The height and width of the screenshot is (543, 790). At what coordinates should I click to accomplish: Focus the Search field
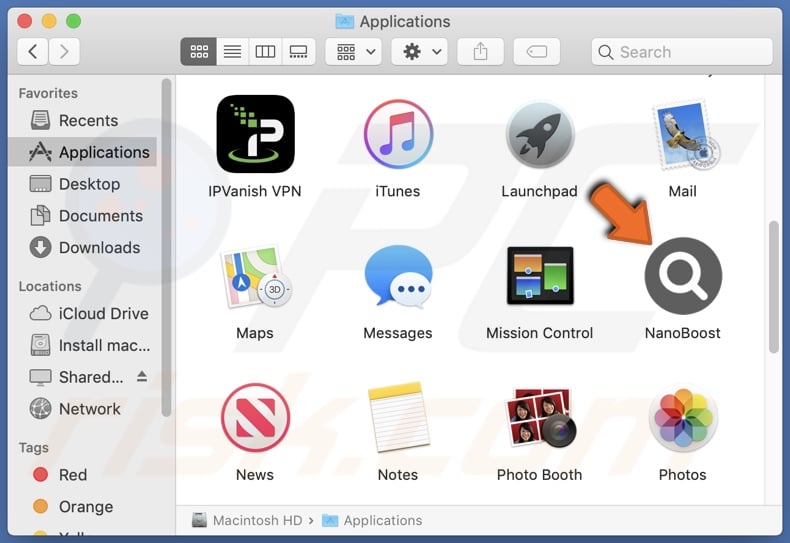[x=682, y=51]
